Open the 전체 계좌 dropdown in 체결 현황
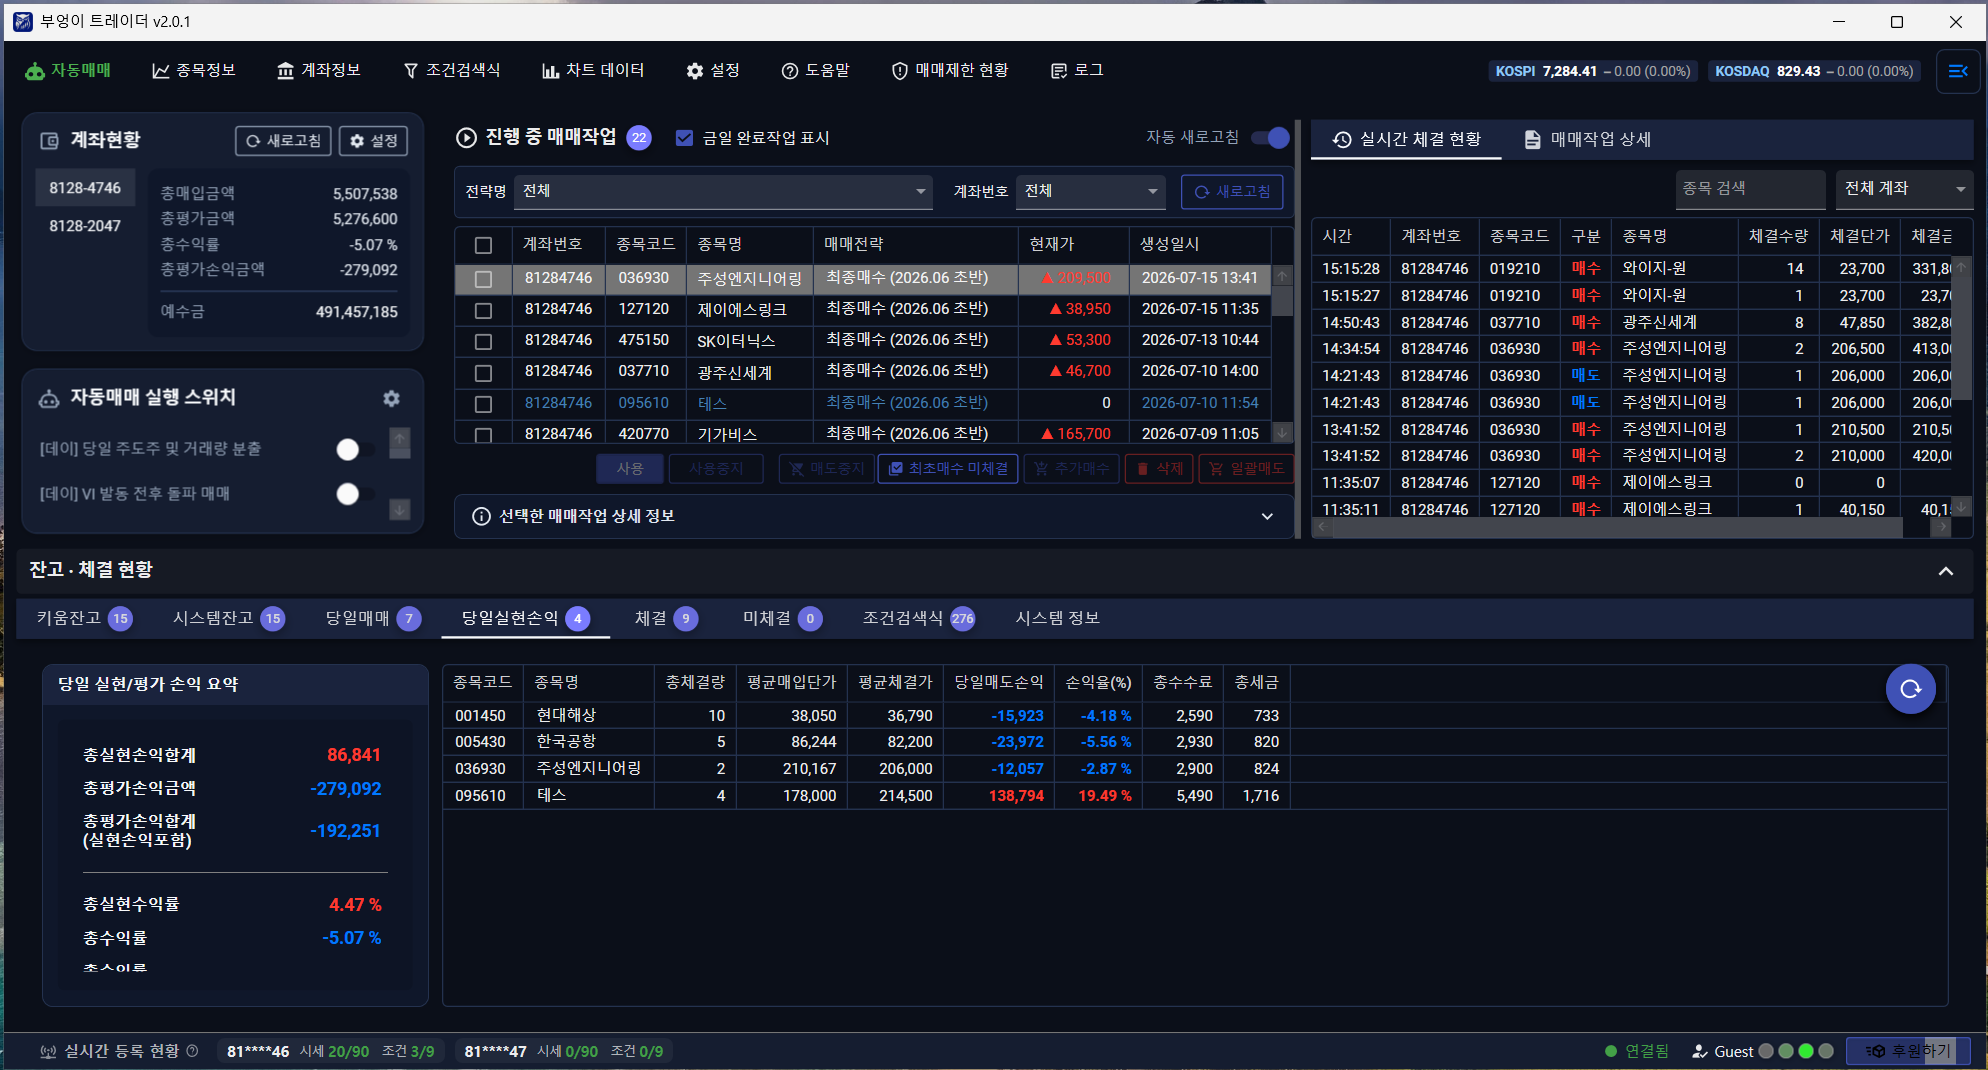The width and height of the screenshot is (1988, 1070). click(x=1904, y=188)
